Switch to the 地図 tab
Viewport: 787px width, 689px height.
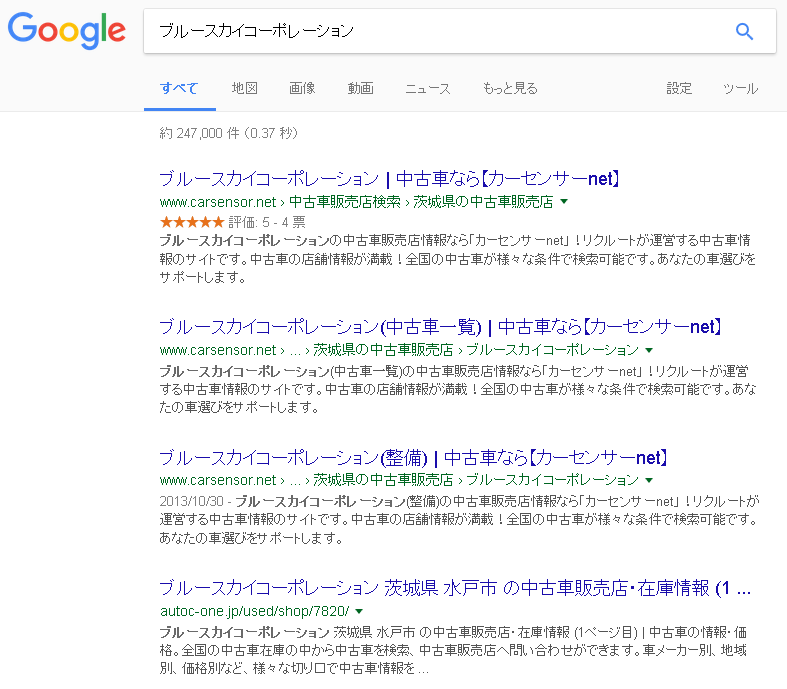244,88
